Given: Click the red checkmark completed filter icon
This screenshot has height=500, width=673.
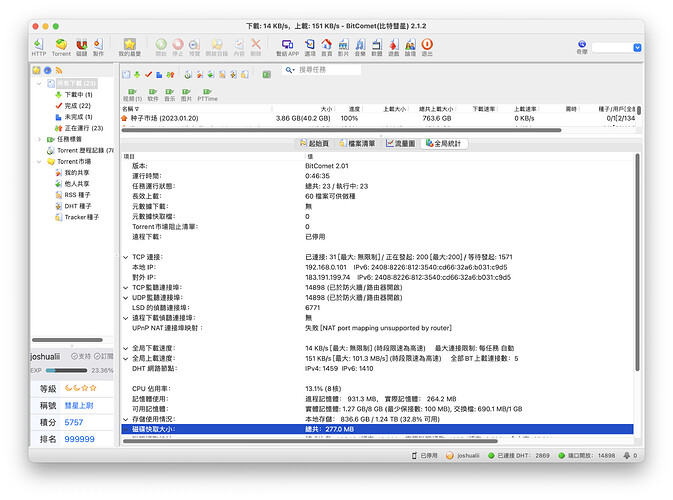Looking at the screenshot, I should 148,74.
